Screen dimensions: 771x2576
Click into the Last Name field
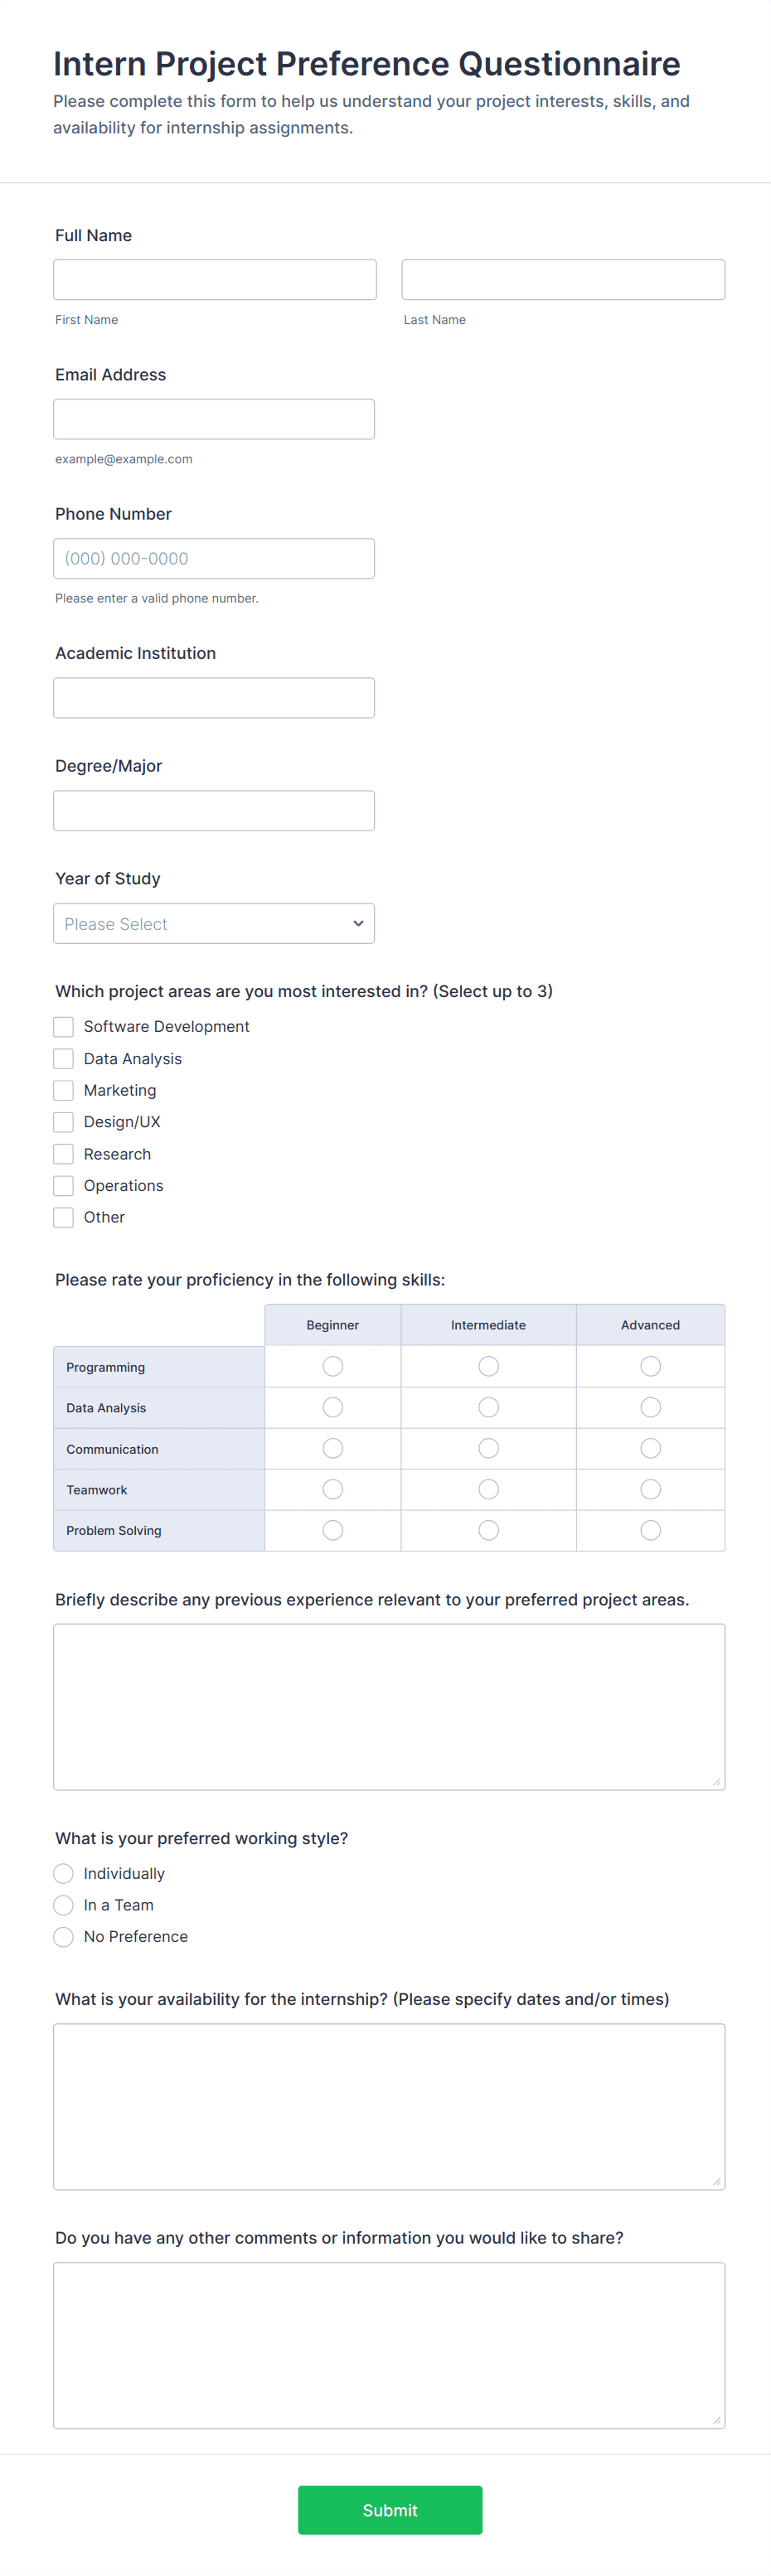tap(563, 280)
